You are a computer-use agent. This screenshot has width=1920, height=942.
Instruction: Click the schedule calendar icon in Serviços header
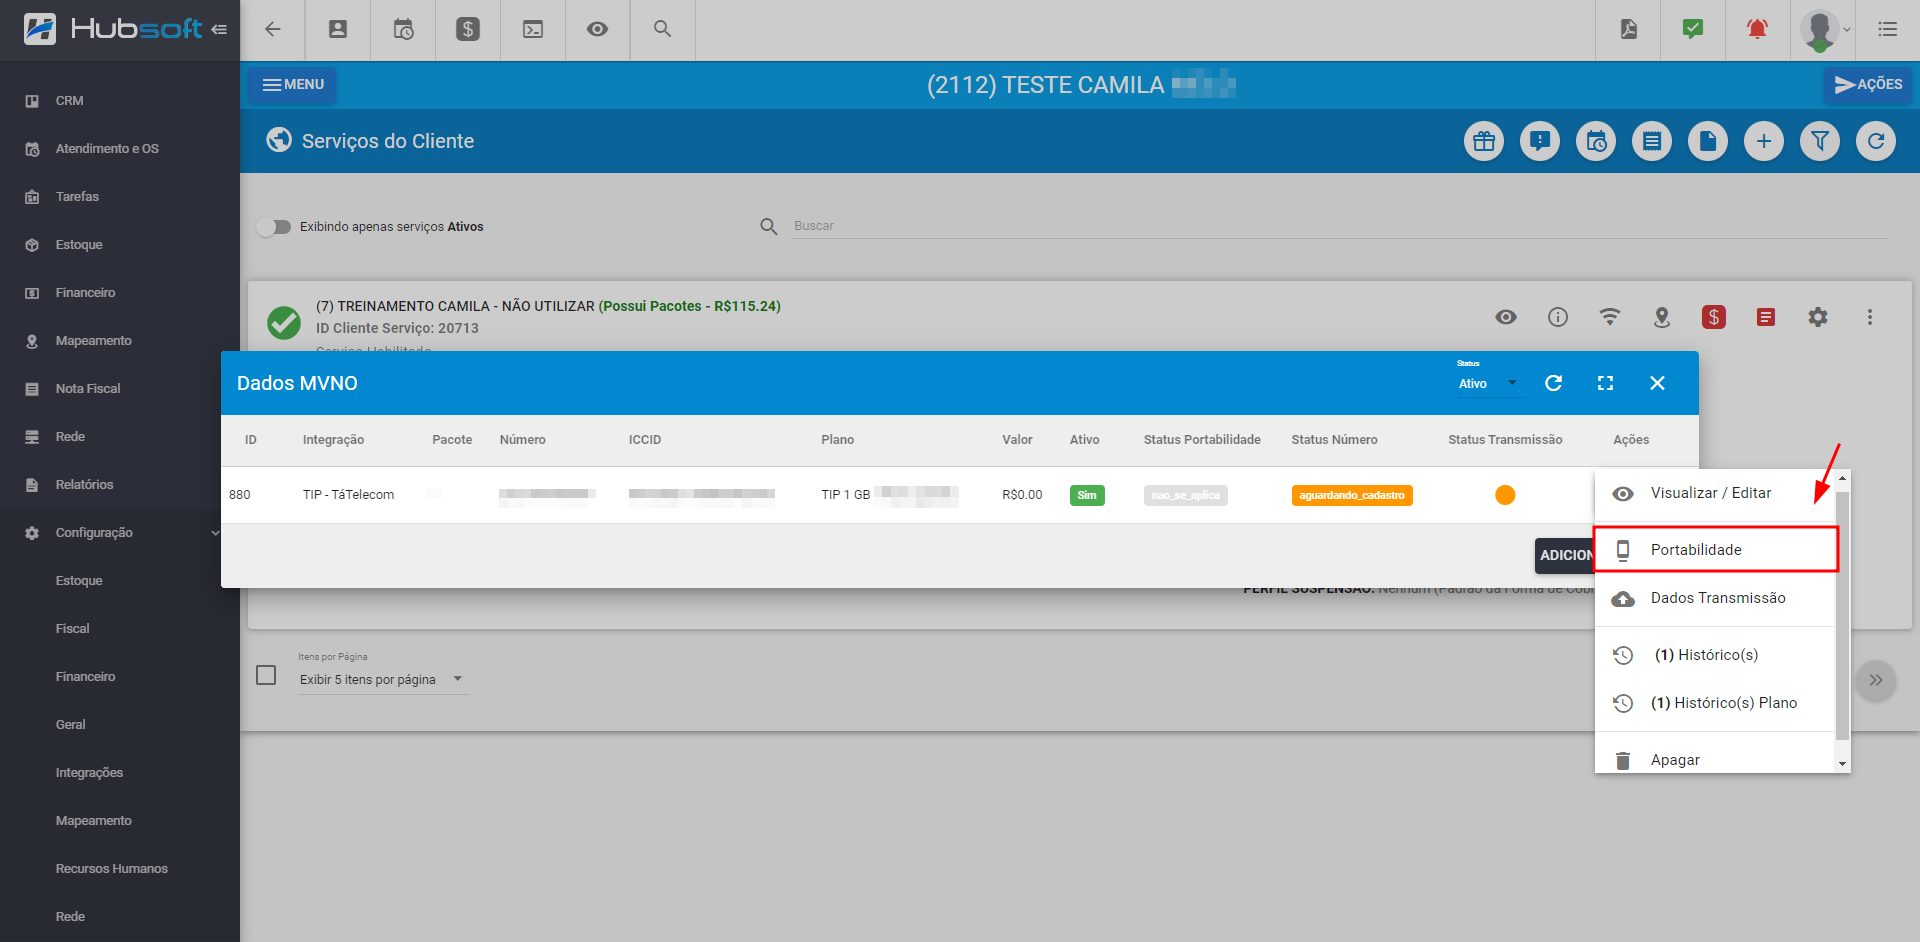pos(1596,141)
